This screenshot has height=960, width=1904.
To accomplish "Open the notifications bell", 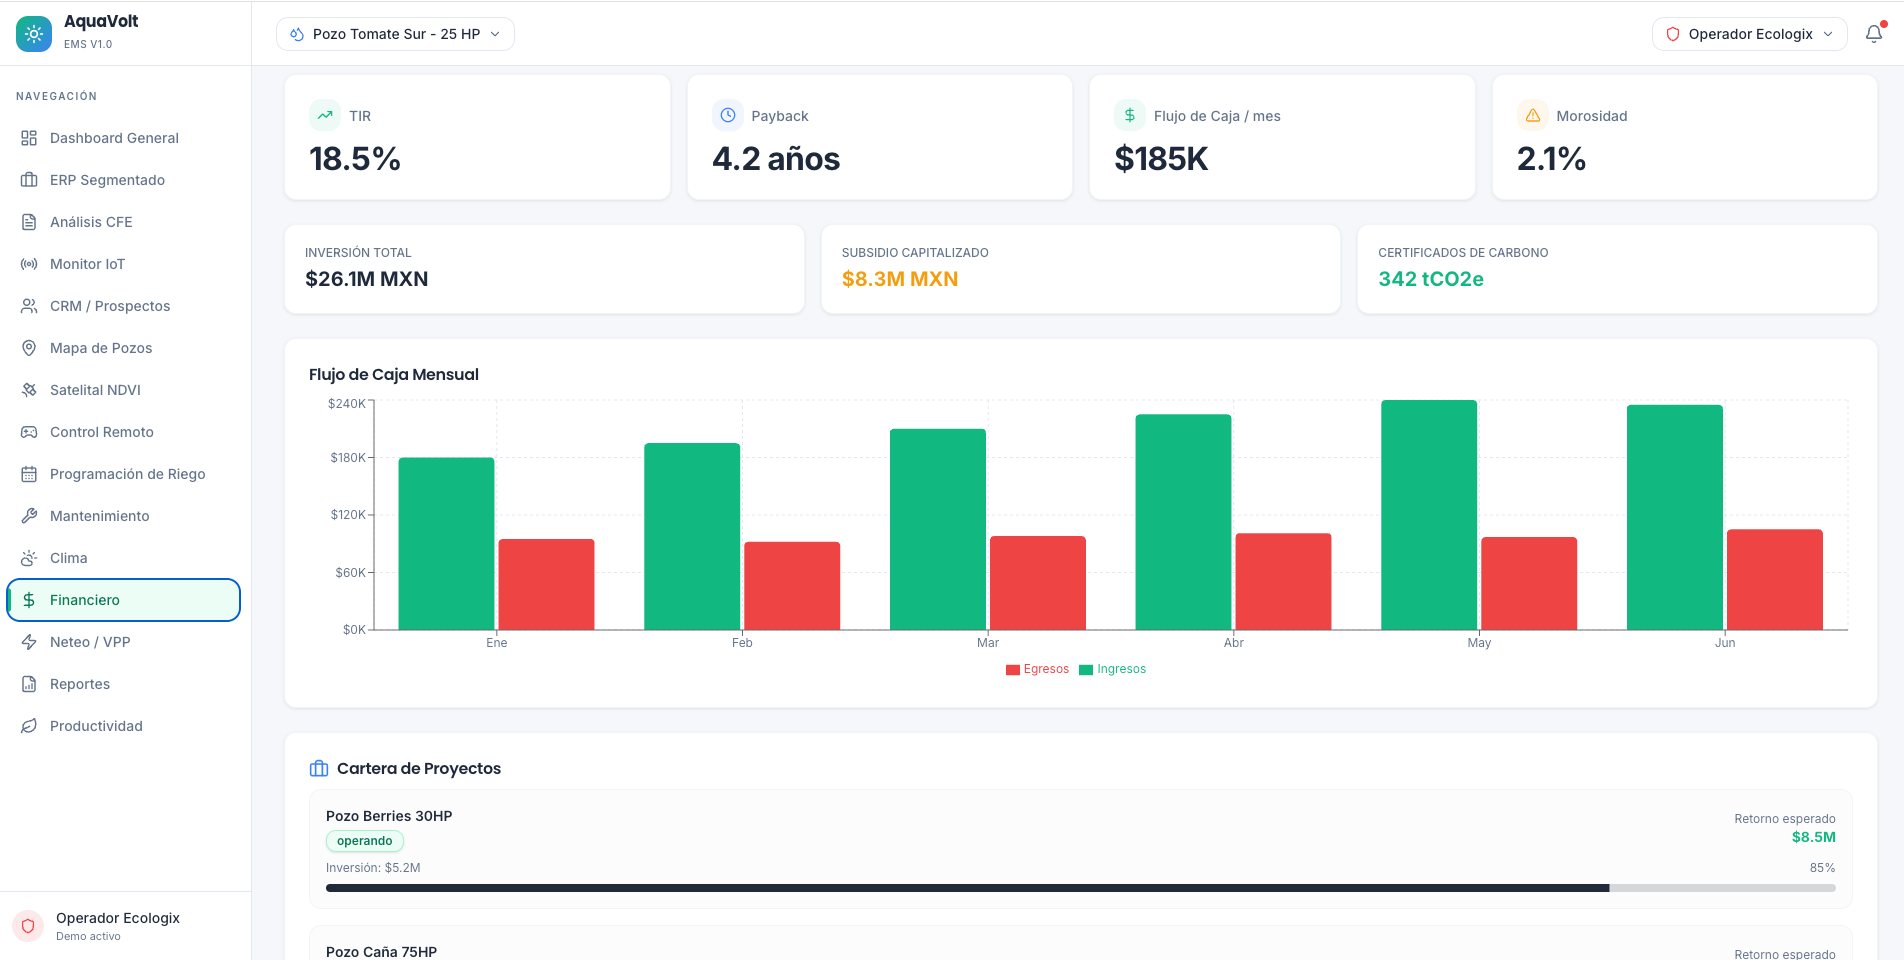I will 1874,34.
